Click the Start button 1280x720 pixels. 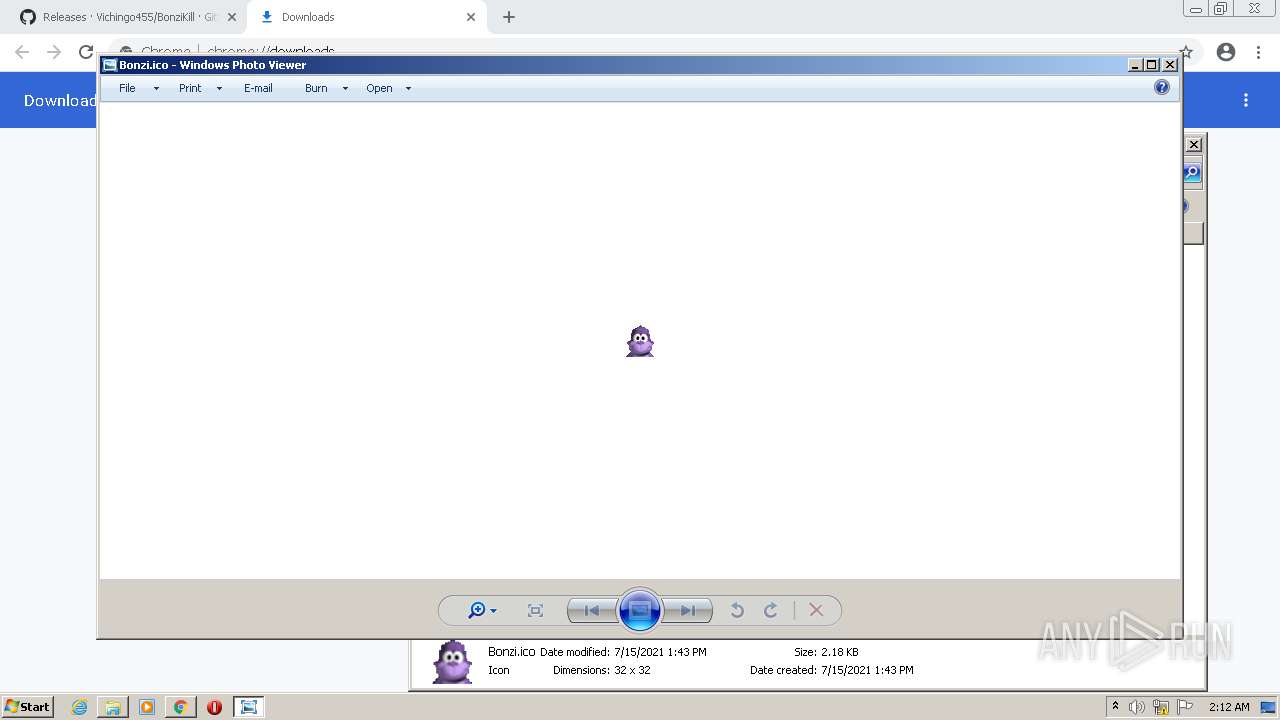click(x=27, y=706)
